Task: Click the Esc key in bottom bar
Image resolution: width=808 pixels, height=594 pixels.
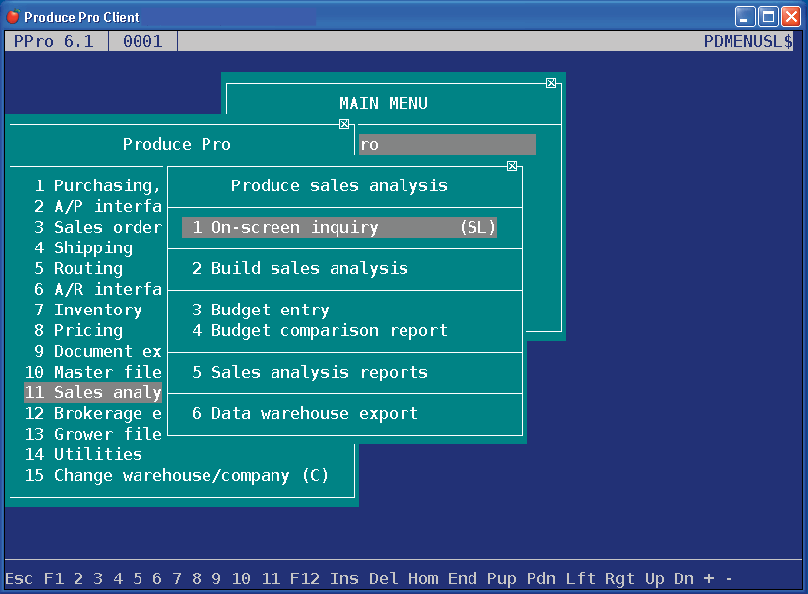Action: point(19,579)
